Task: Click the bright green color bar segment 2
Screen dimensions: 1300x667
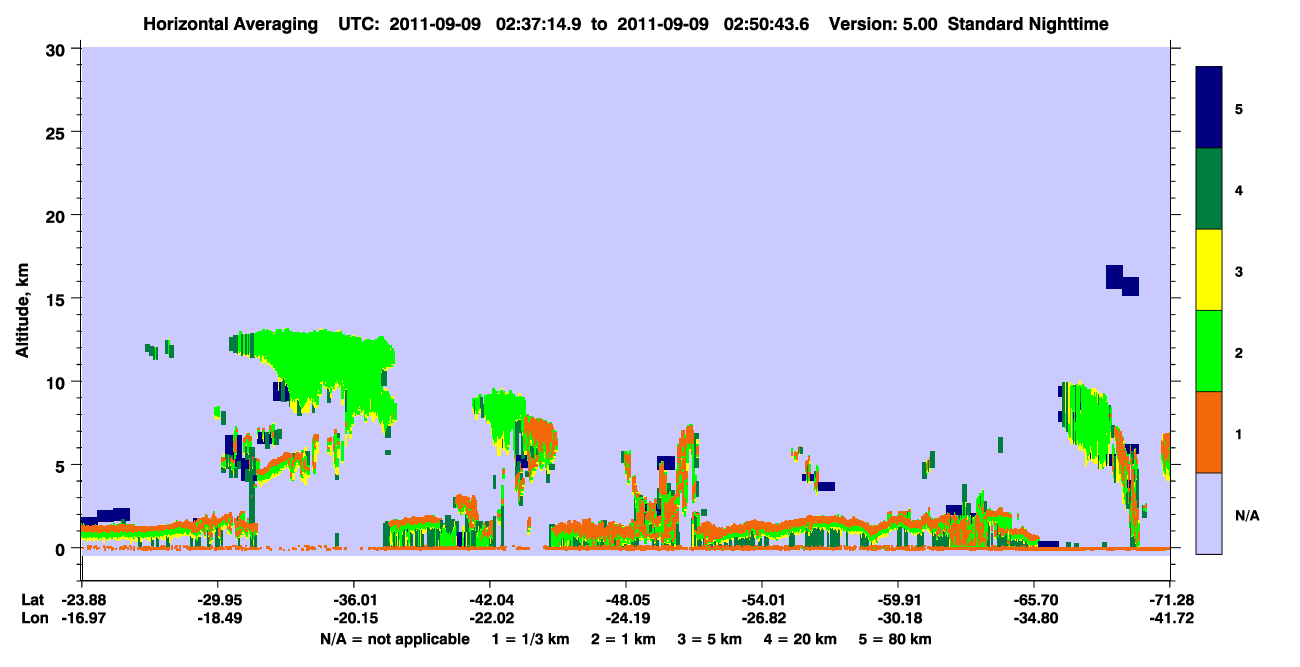Action: [x=1209, y=351]
